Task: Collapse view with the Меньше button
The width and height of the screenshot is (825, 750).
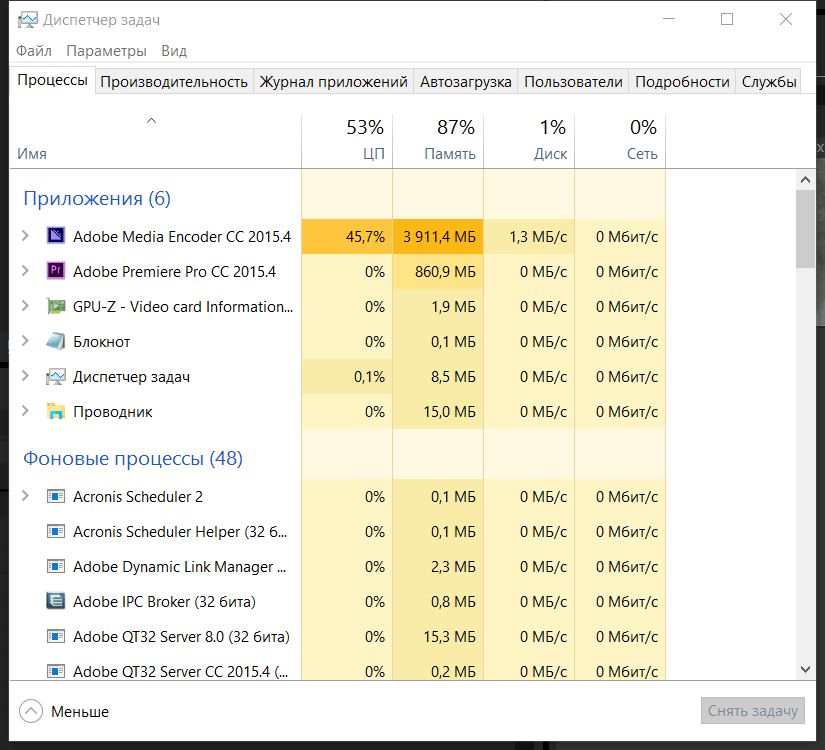Action: coord(66,712)
